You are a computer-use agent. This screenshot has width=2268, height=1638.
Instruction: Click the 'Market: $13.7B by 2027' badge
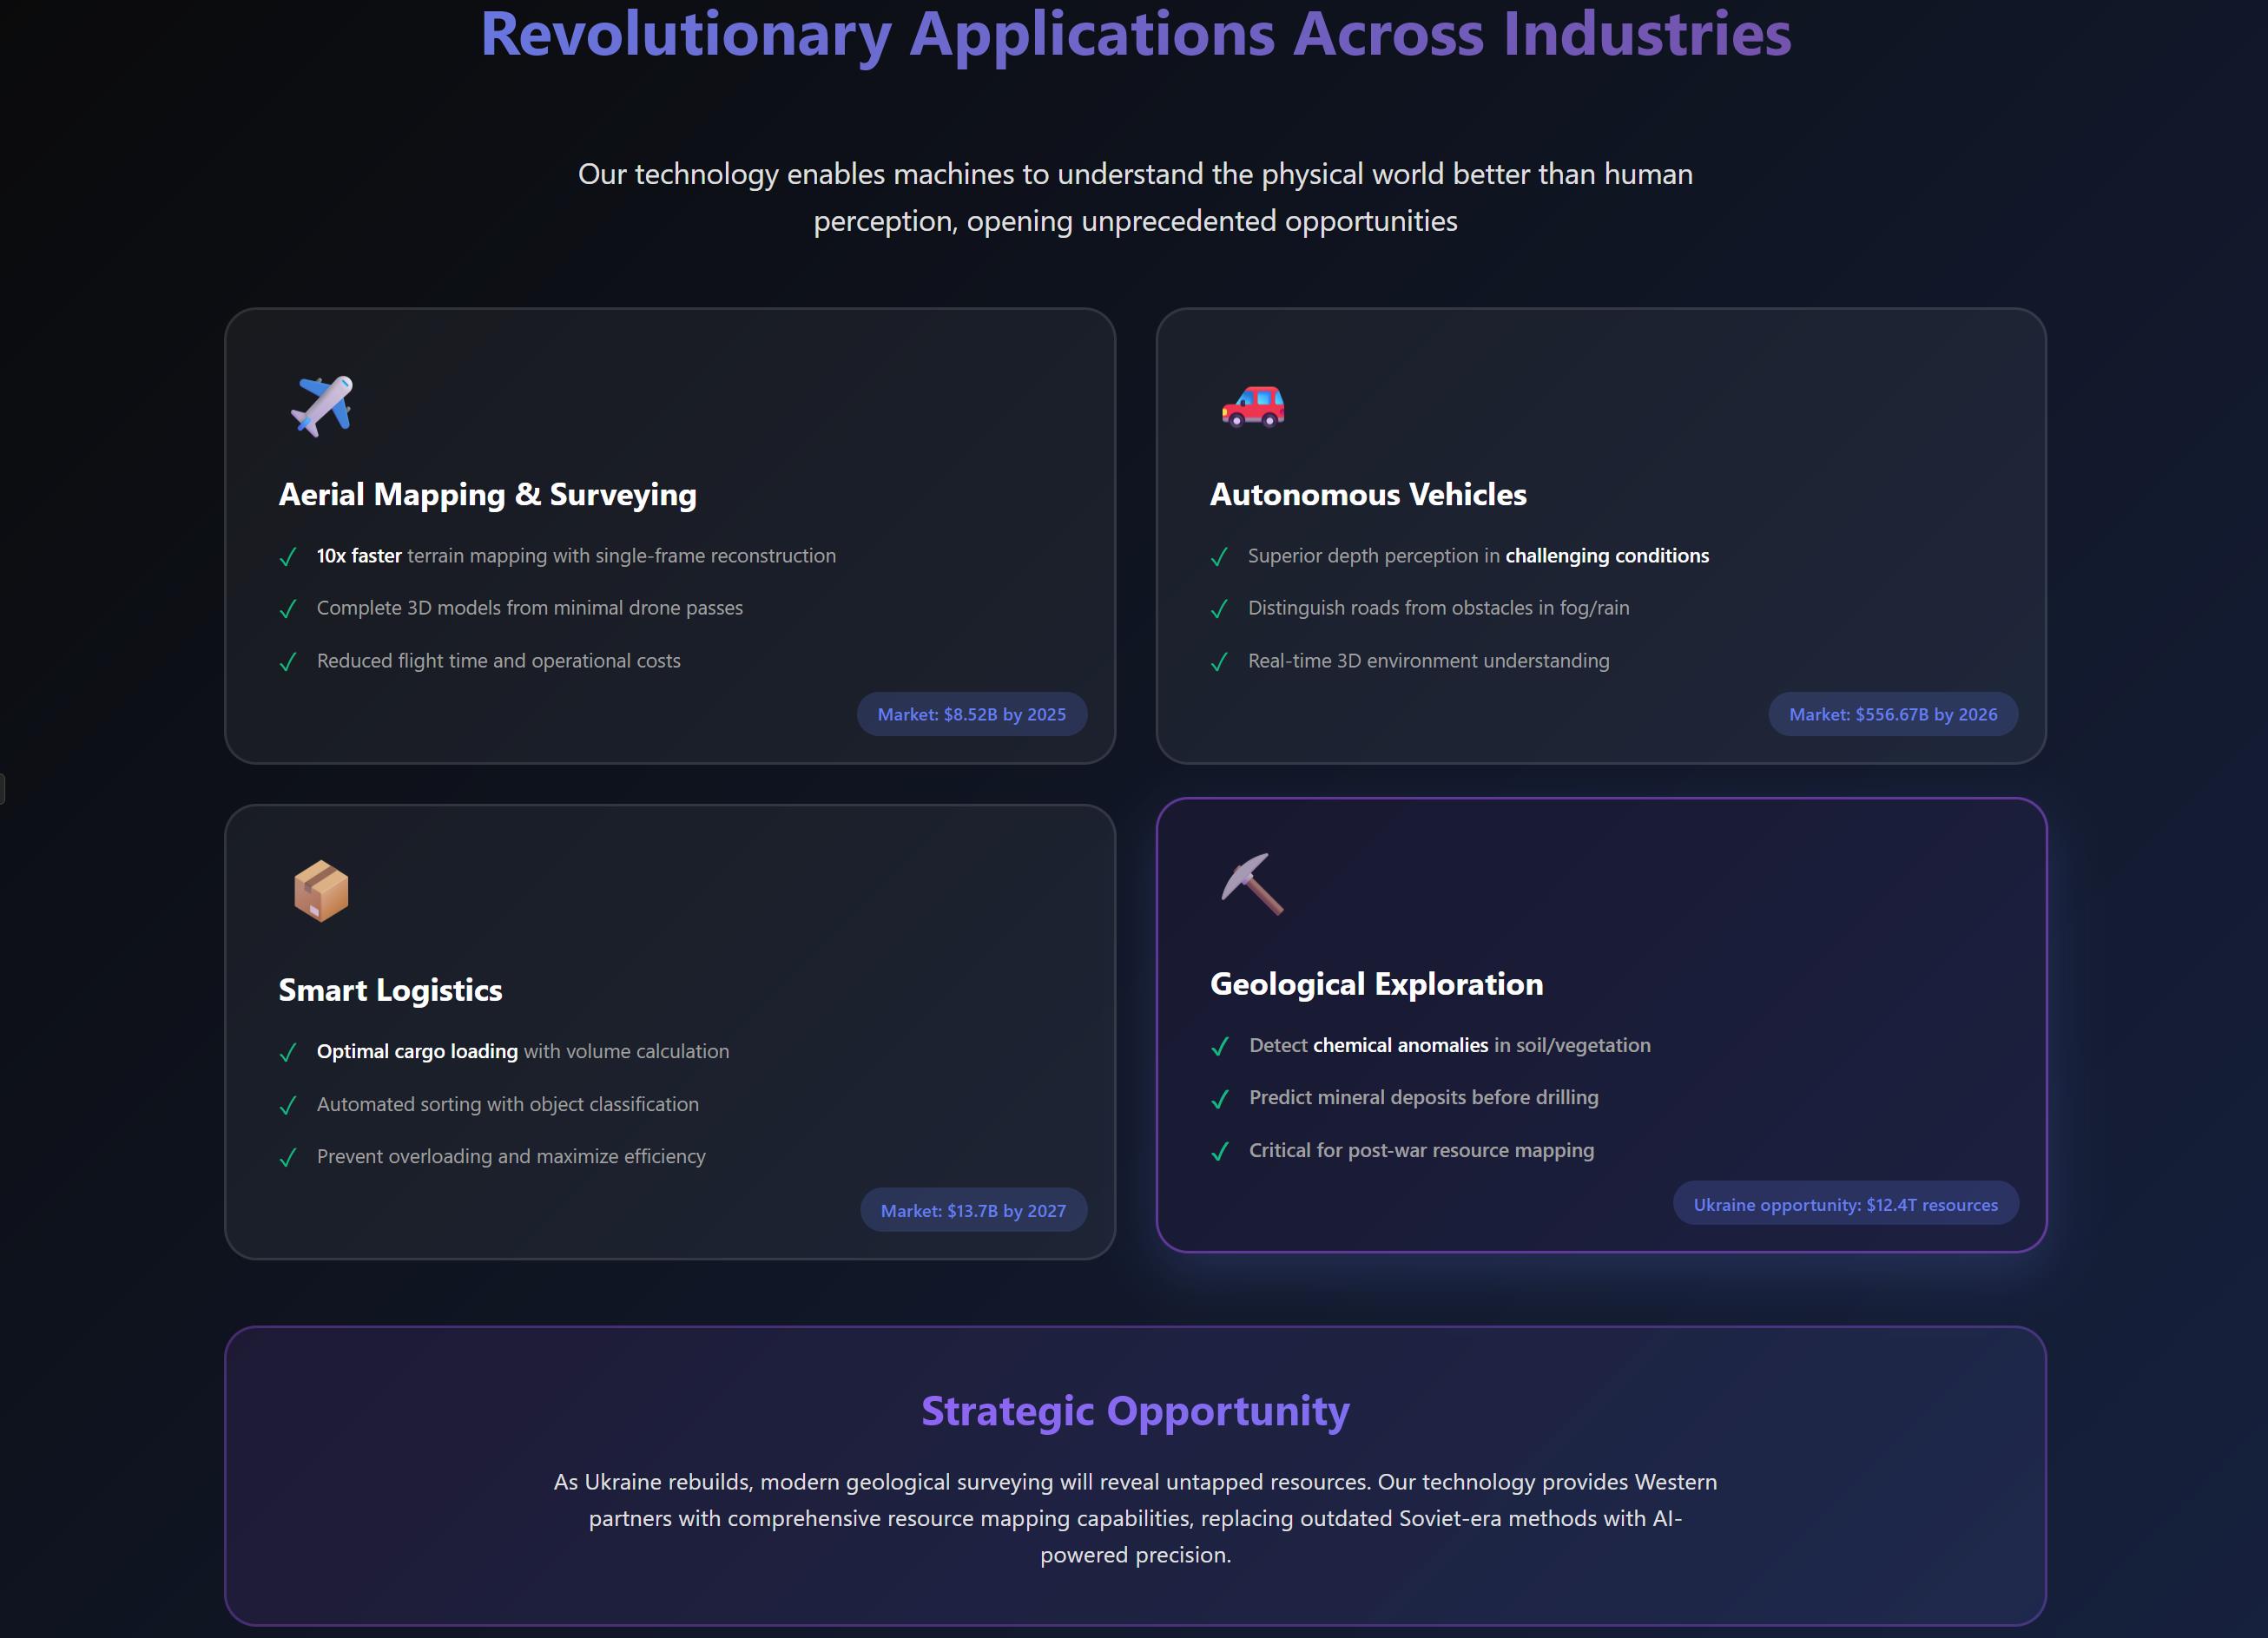click(973, 1210)
